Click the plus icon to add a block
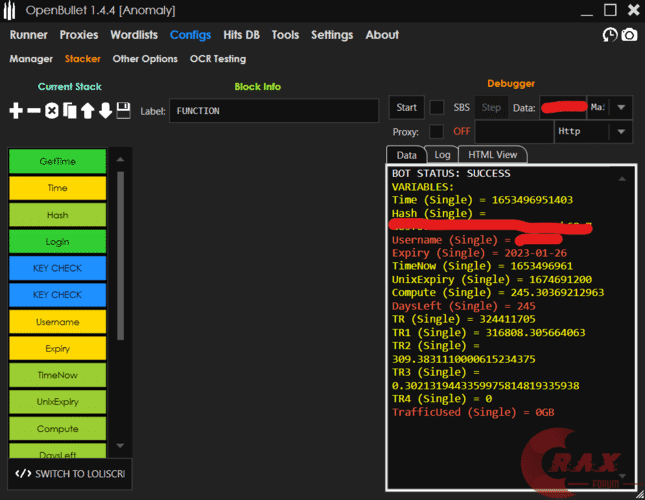Image resolution: width=645 pixels, height=500 pixels. 16,110
